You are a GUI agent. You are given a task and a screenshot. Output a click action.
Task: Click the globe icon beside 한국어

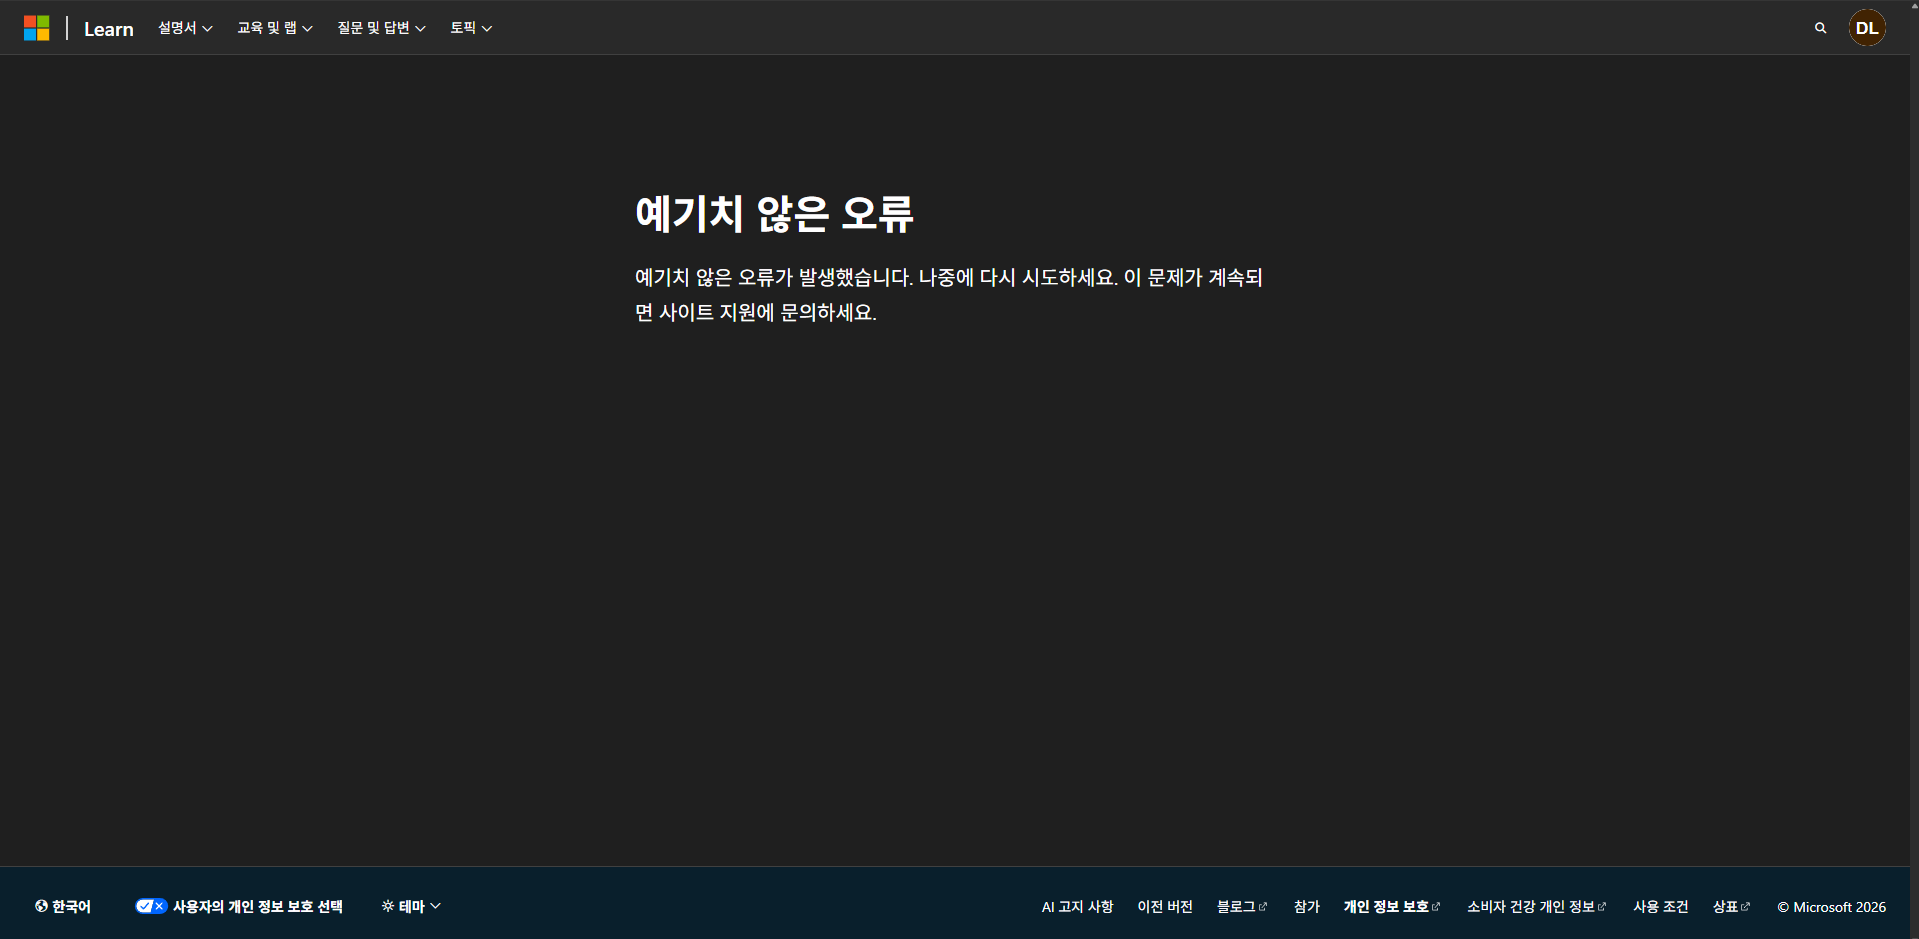(x=41, y=906)
